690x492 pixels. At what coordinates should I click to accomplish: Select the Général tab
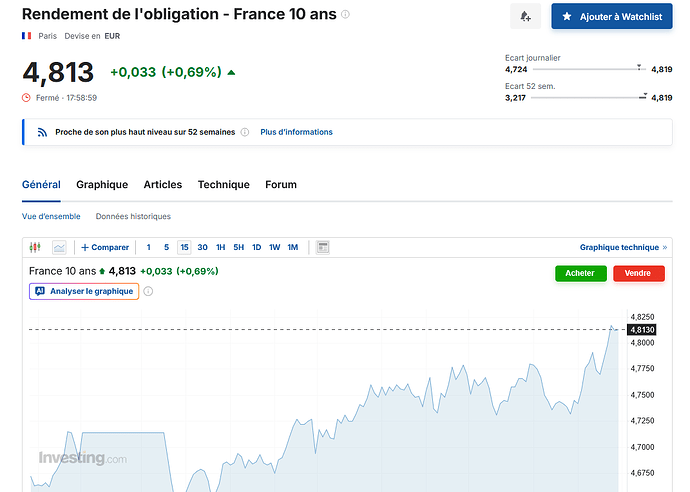(41, 184)
